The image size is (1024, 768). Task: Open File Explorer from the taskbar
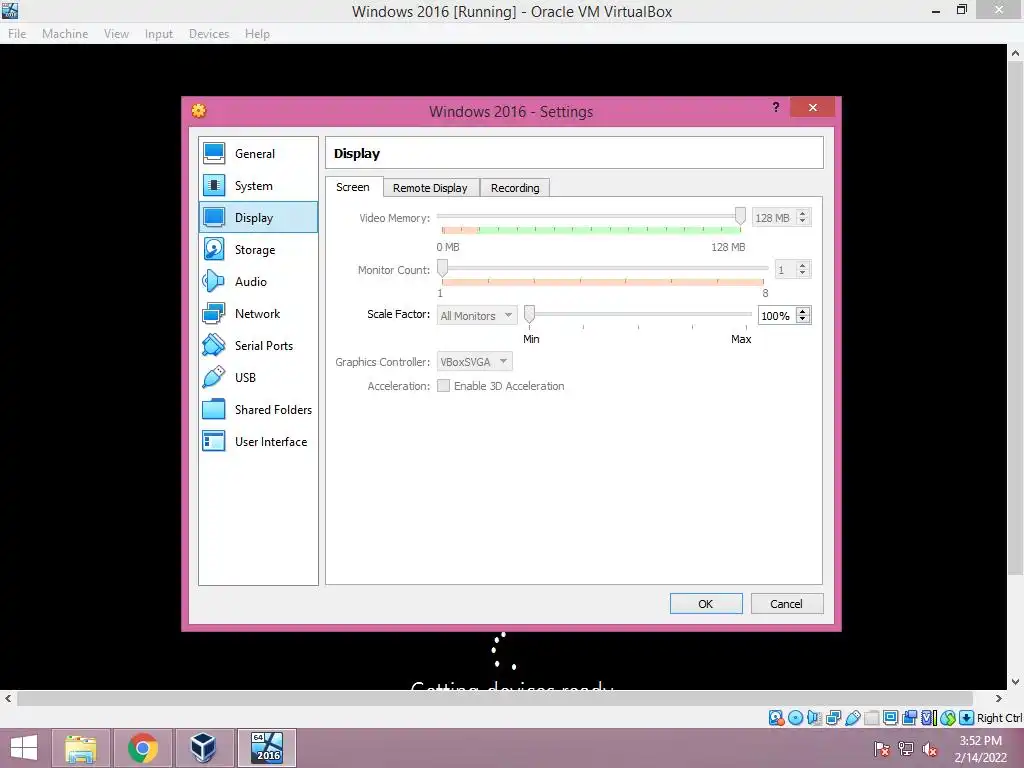(x=81, y=748)
